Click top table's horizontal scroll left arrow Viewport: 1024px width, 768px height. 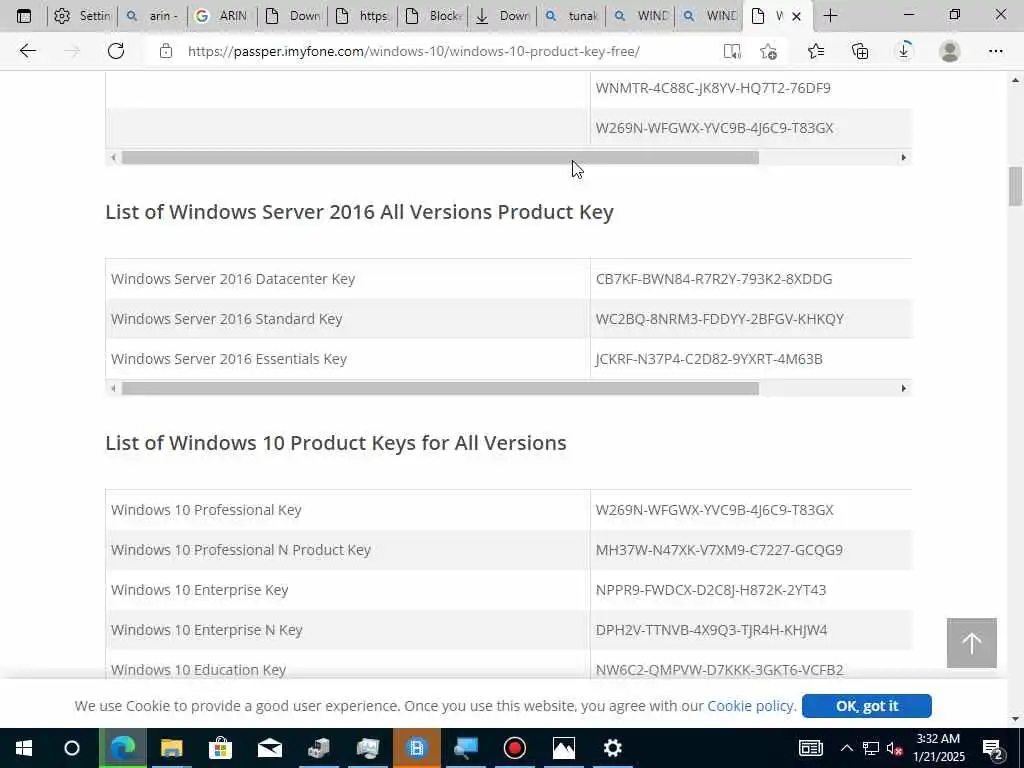coord(114,157)
